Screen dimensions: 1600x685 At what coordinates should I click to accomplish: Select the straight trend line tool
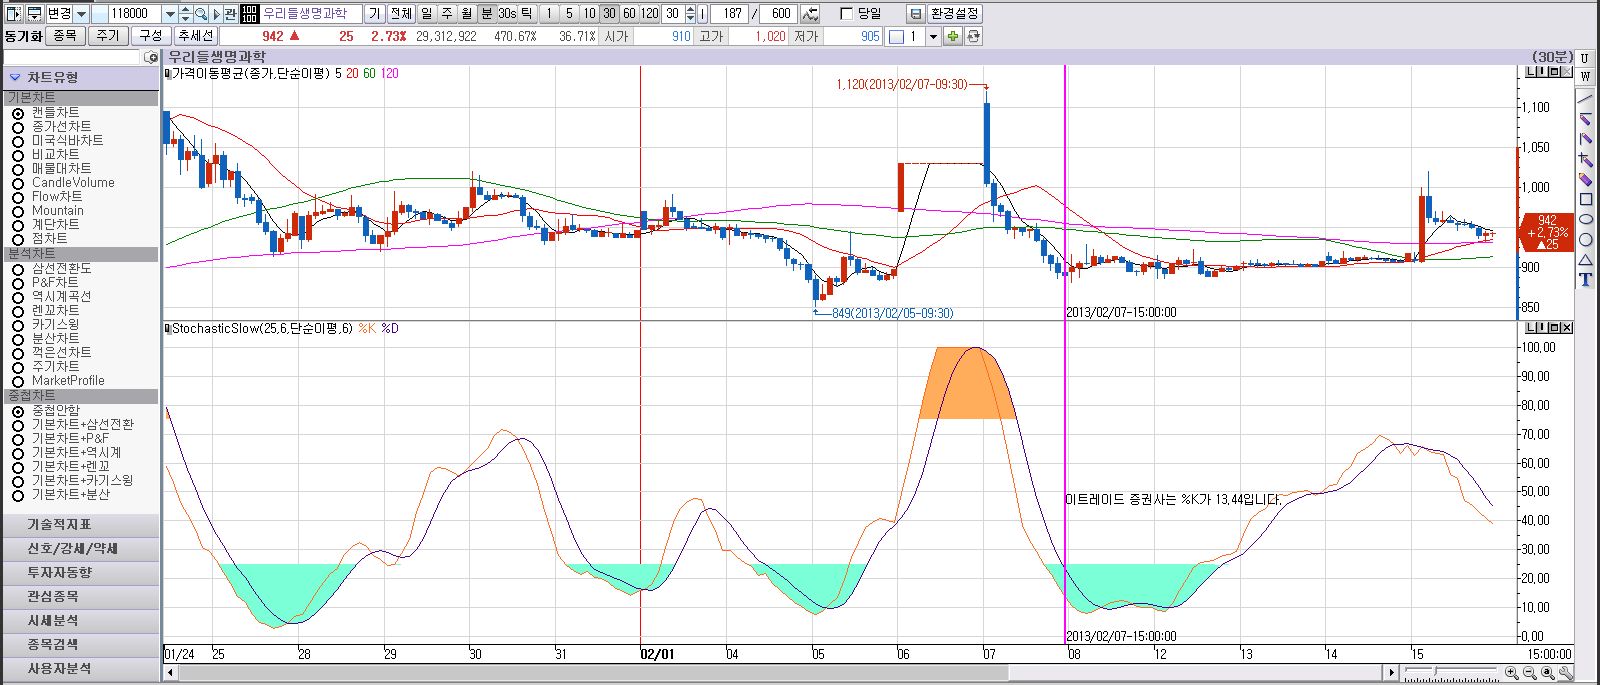click(x=1585, y=100)
